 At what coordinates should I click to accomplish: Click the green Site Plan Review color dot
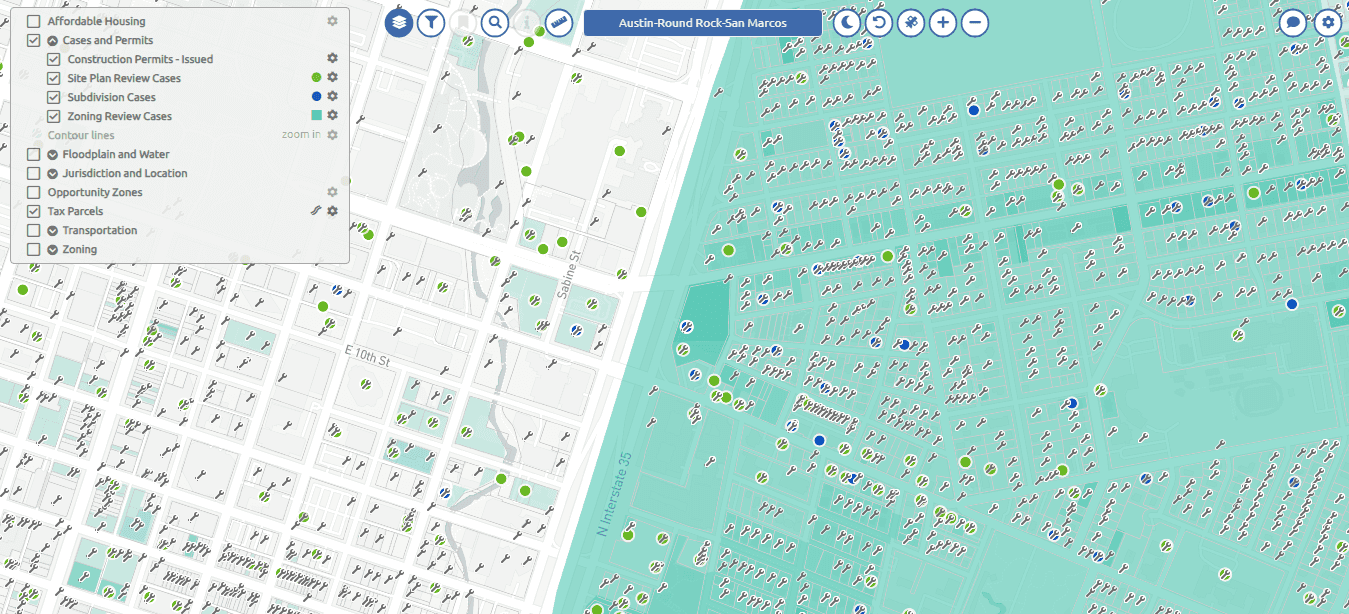point(316,78)
